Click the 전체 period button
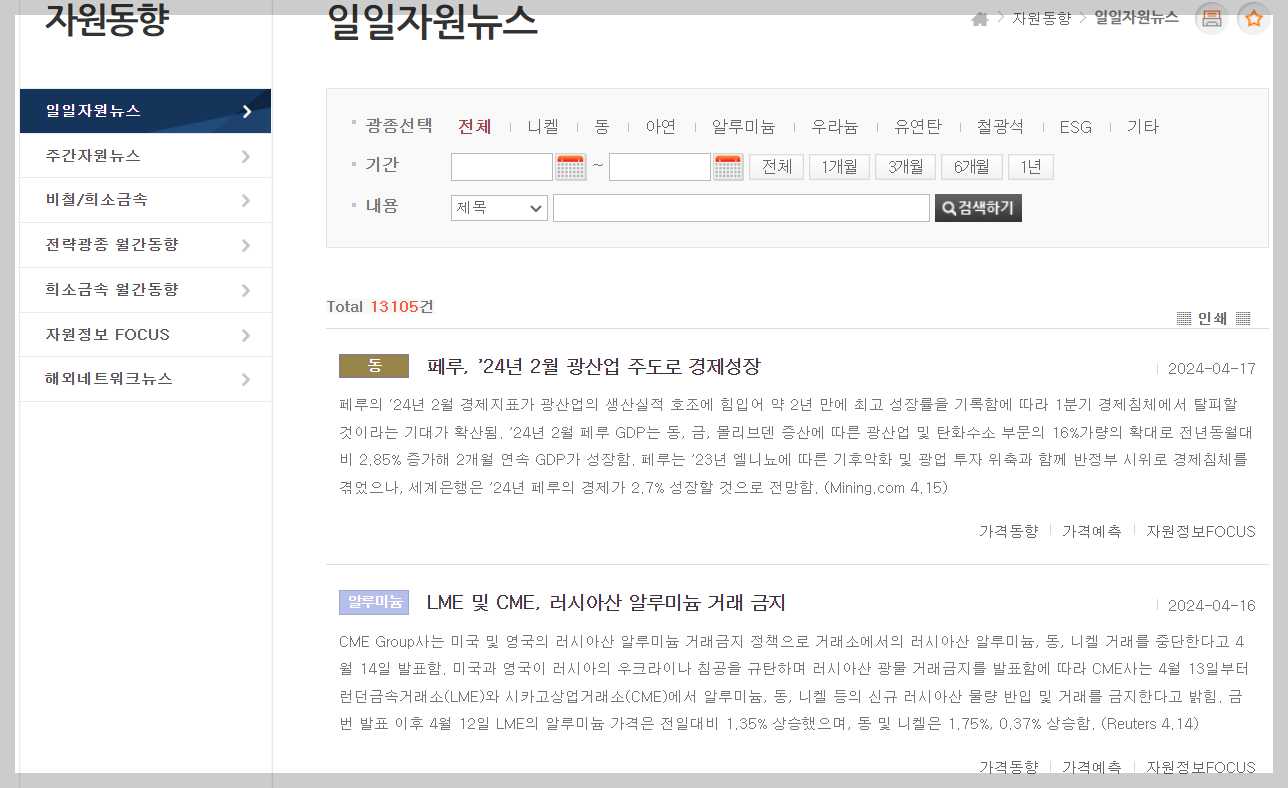Image resolution: width=1288 pixels, height=788 pixels. click(x=777, y=167)
